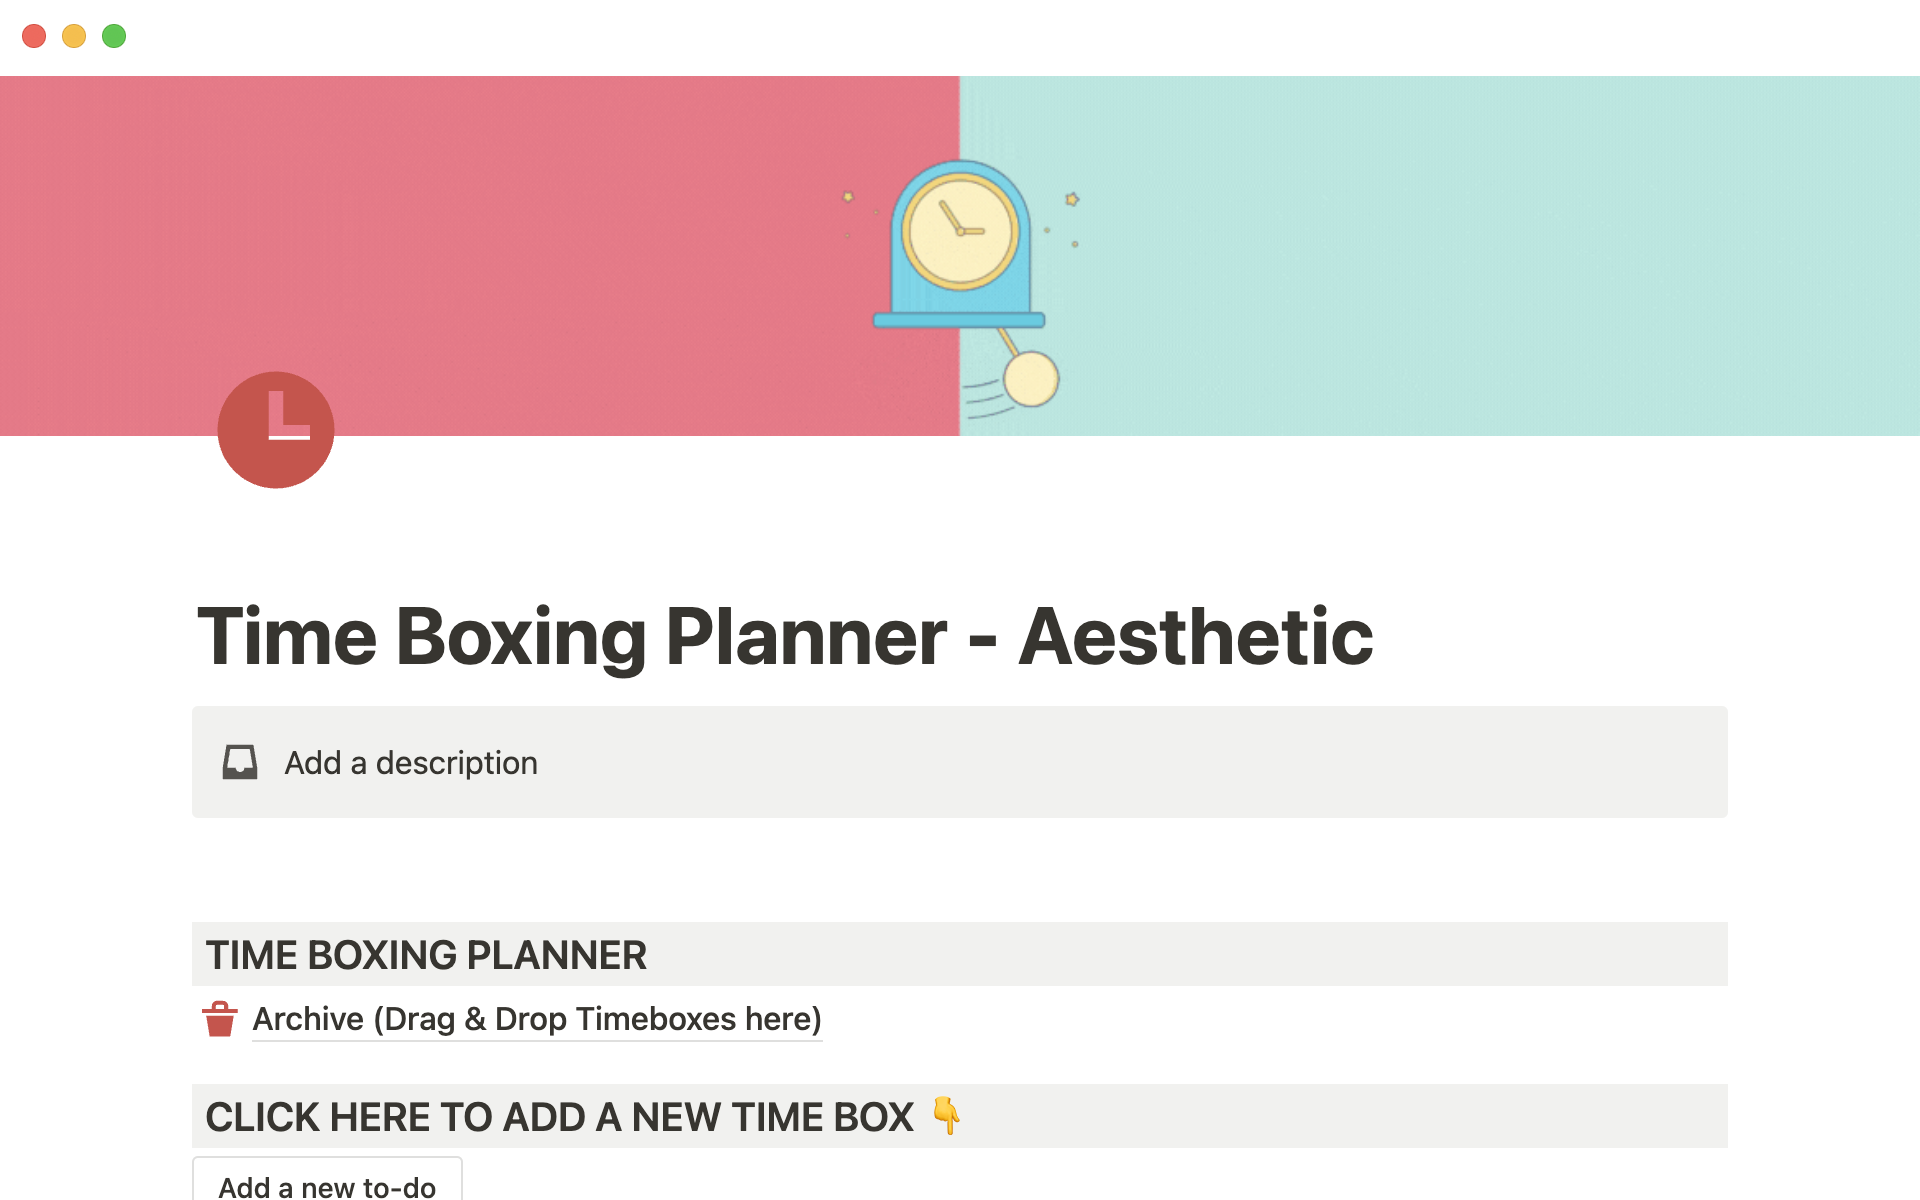
Task: Click the star sparkle left of the clock
Action: [x=848, y=197]
